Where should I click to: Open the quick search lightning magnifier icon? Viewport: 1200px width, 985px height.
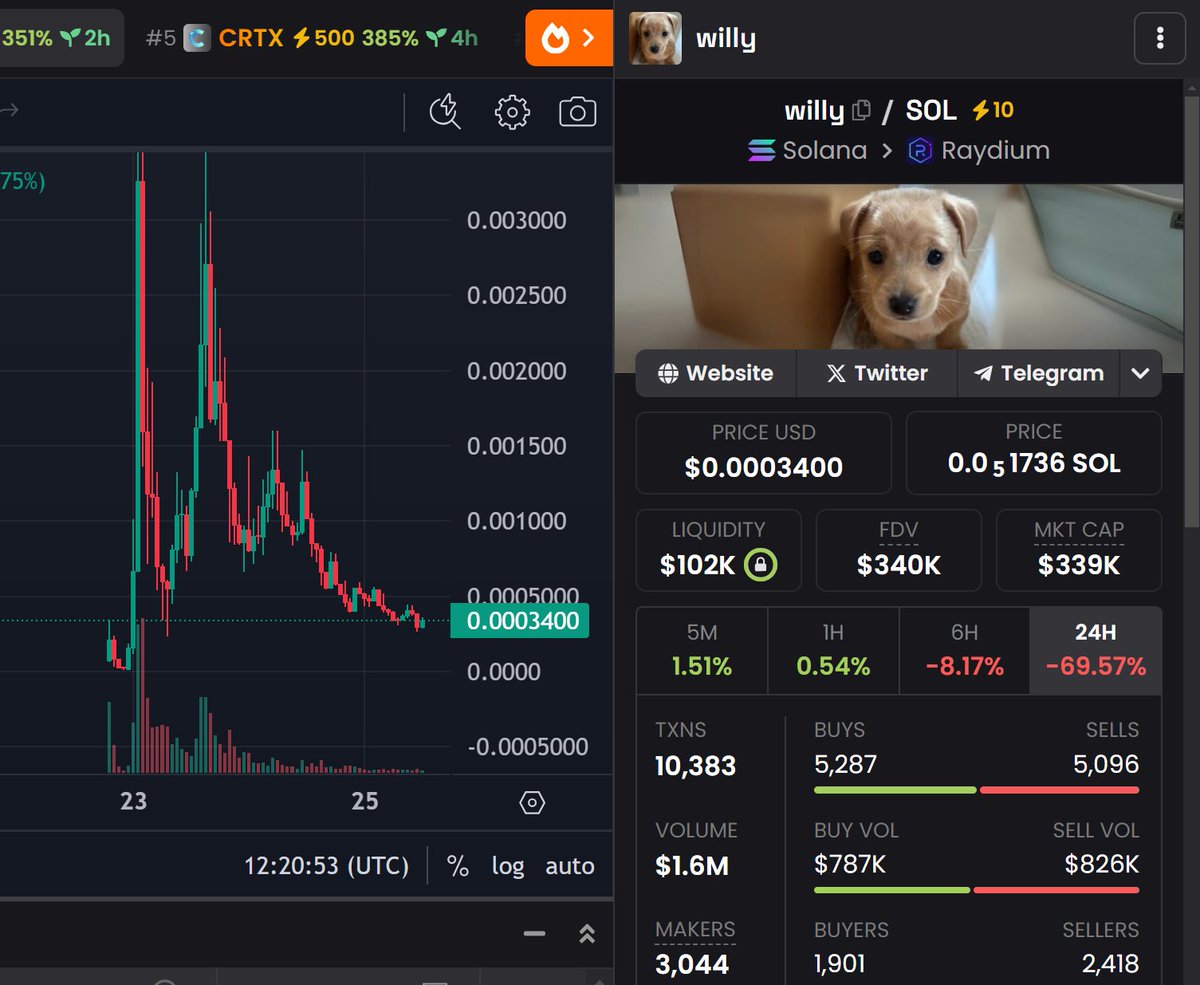point(444,112)
